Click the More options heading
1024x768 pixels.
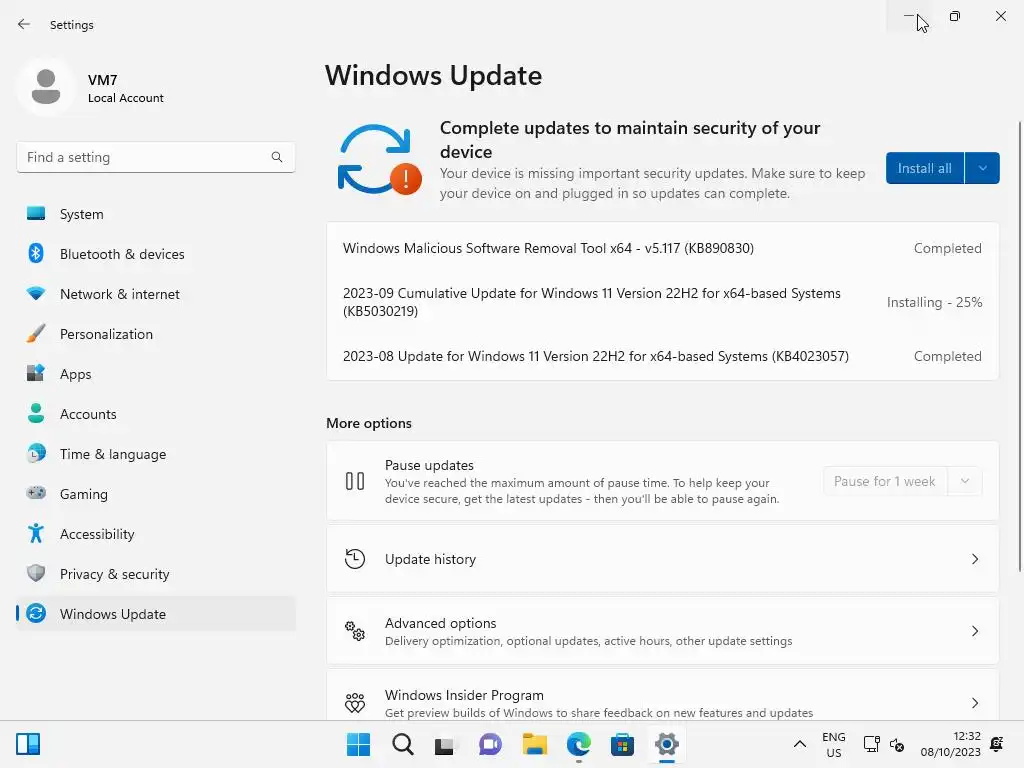pyautogui.click(x=369, y=423)
